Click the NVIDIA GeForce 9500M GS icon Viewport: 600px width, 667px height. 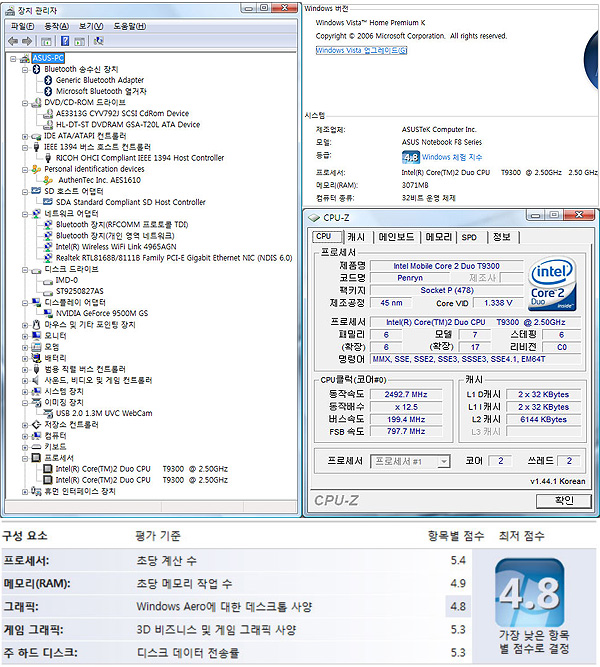click(48, 314)
